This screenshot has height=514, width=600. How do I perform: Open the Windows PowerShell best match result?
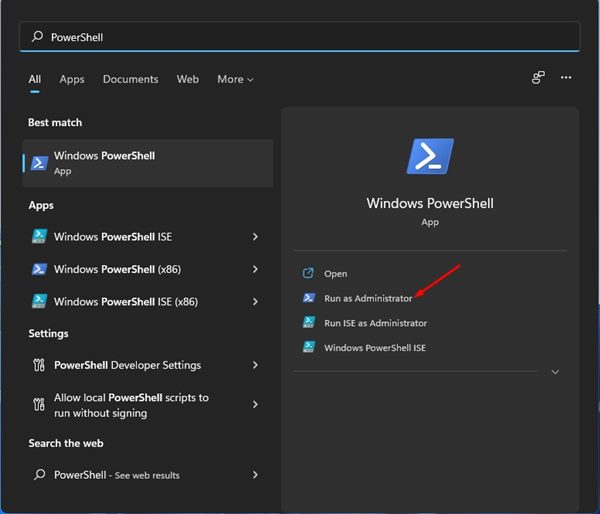(148, 163)
